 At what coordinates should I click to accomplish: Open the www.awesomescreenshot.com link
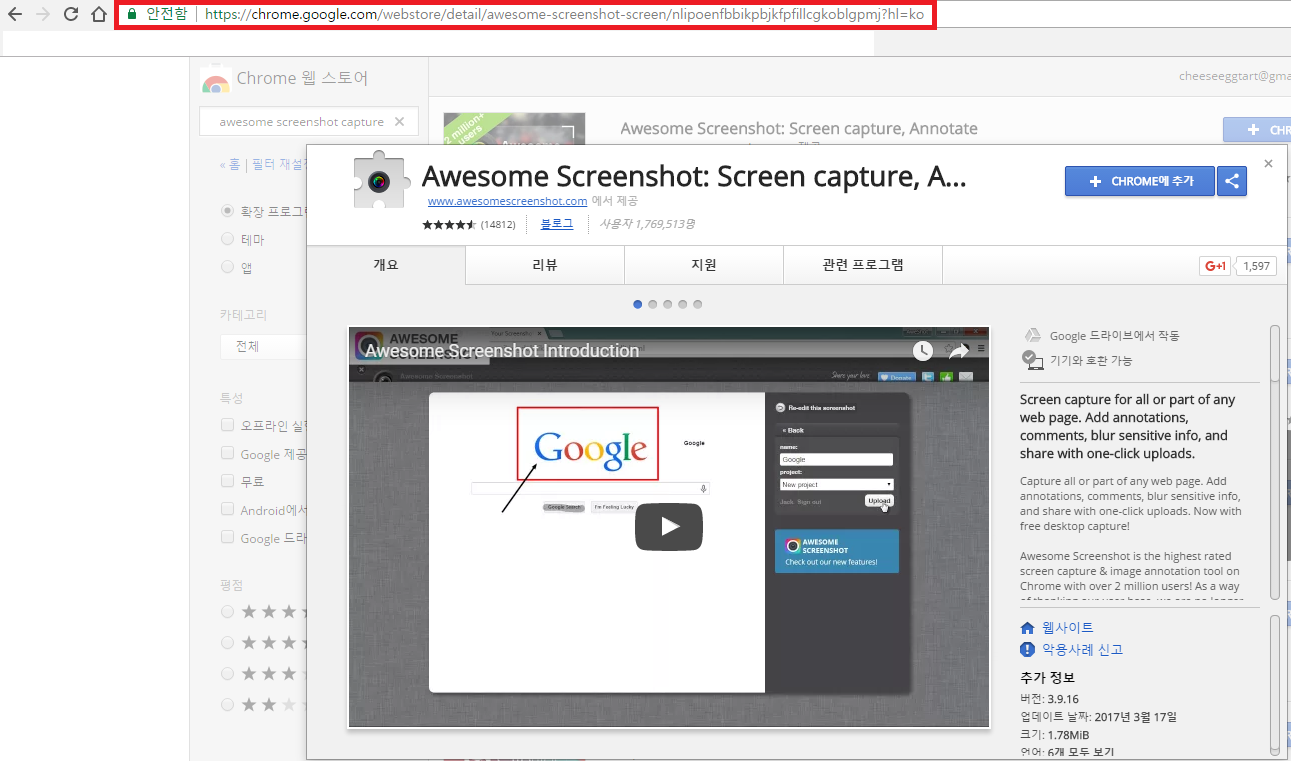tap(507, 201)
